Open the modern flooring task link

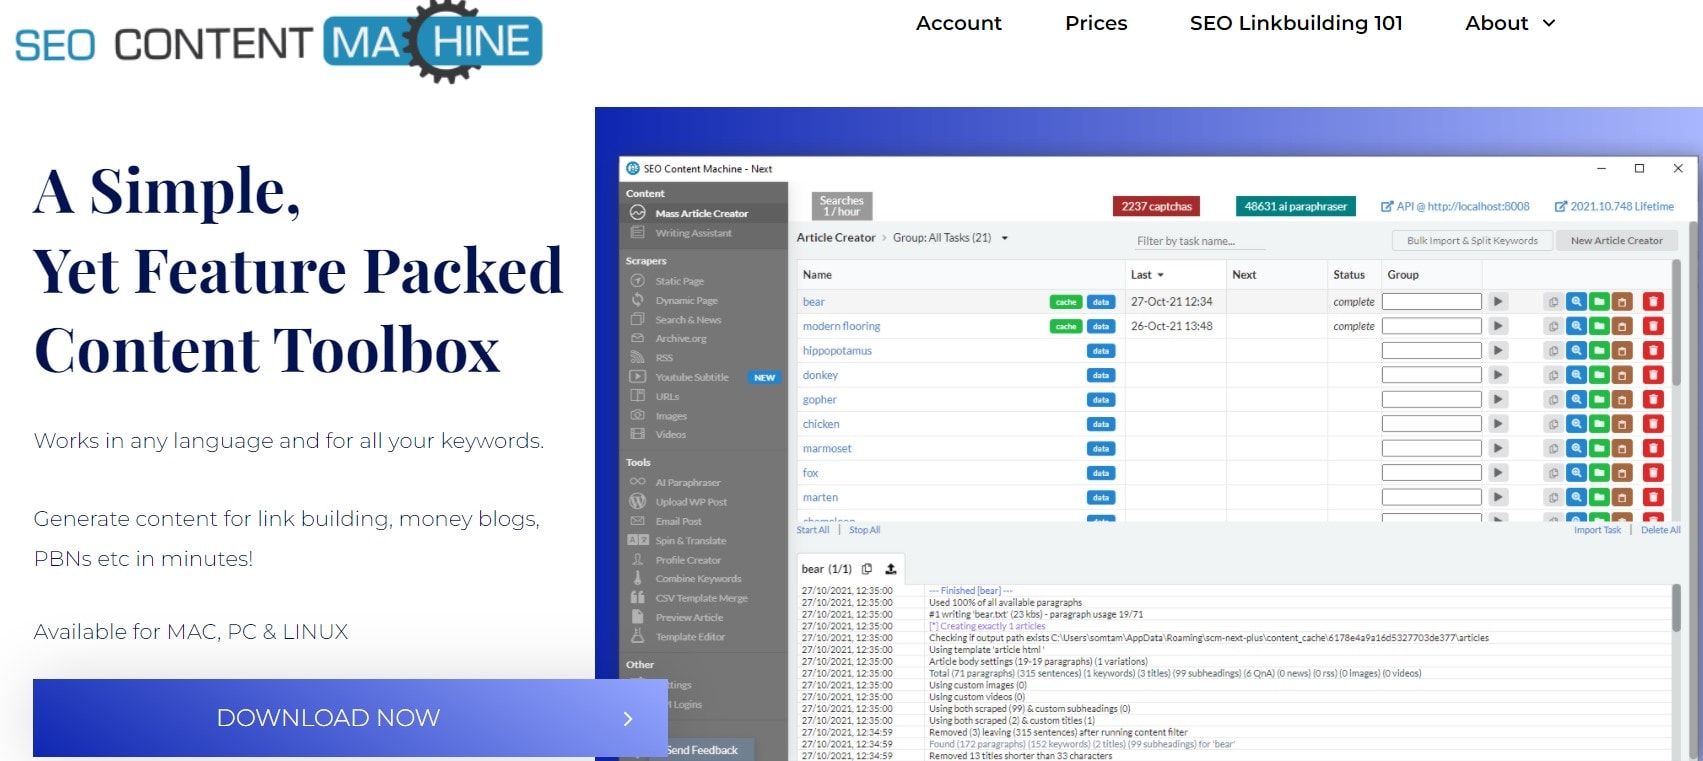coord(842,326)
